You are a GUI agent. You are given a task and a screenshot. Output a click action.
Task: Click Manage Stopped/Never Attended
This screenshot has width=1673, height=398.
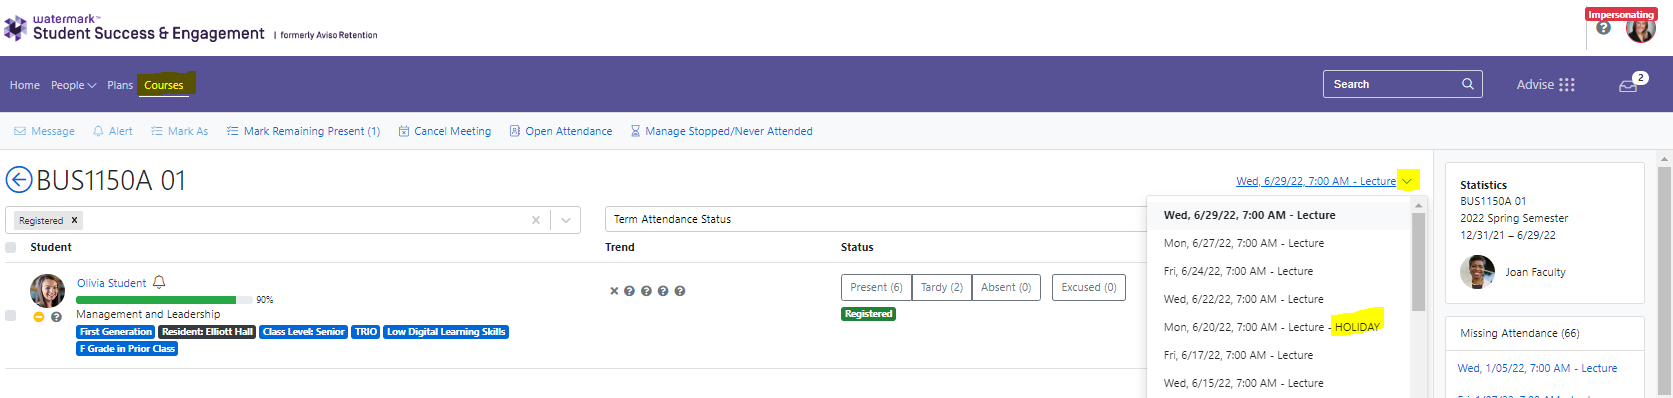pyautogui.click(x=721, y=131)
